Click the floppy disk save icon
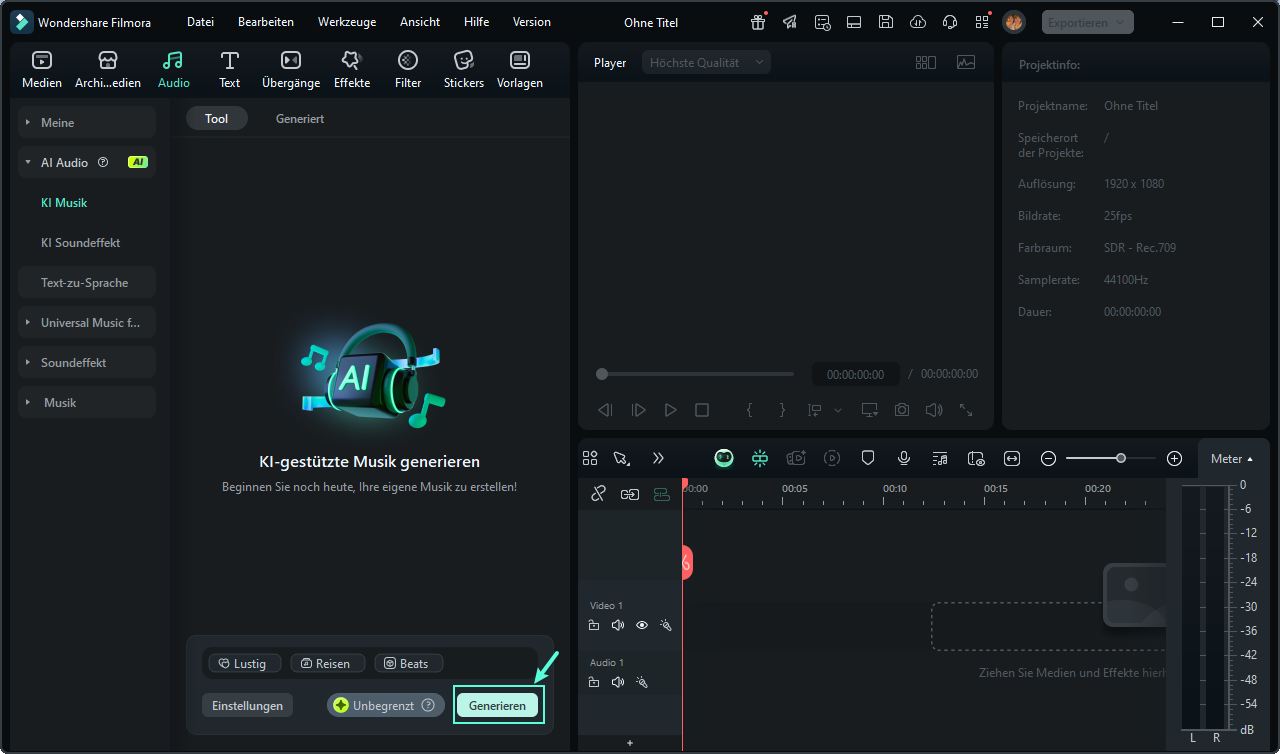1280x754 pixels. pyautogui.click(x=886, y=22)
